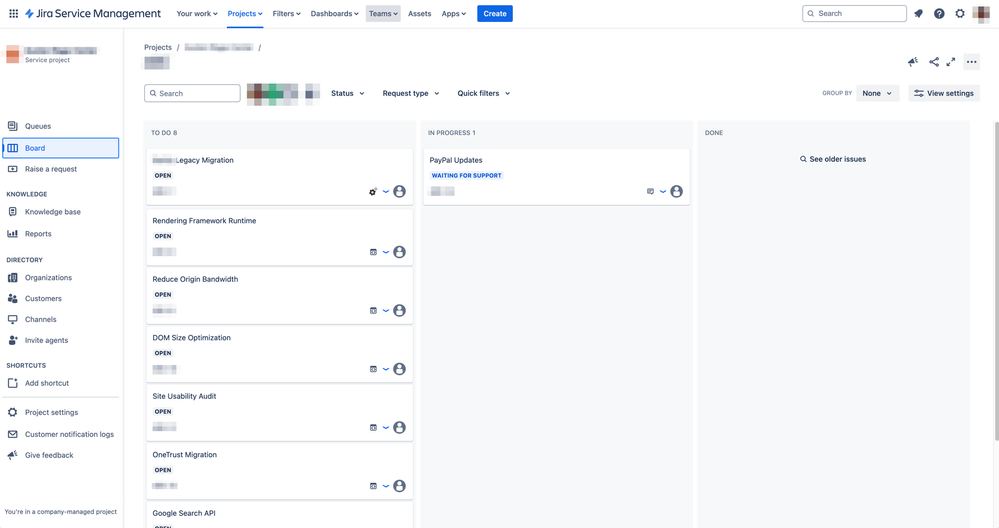Open View settings button
The width and height of the screenshot is (999, 528).
[x=944, y=93]
